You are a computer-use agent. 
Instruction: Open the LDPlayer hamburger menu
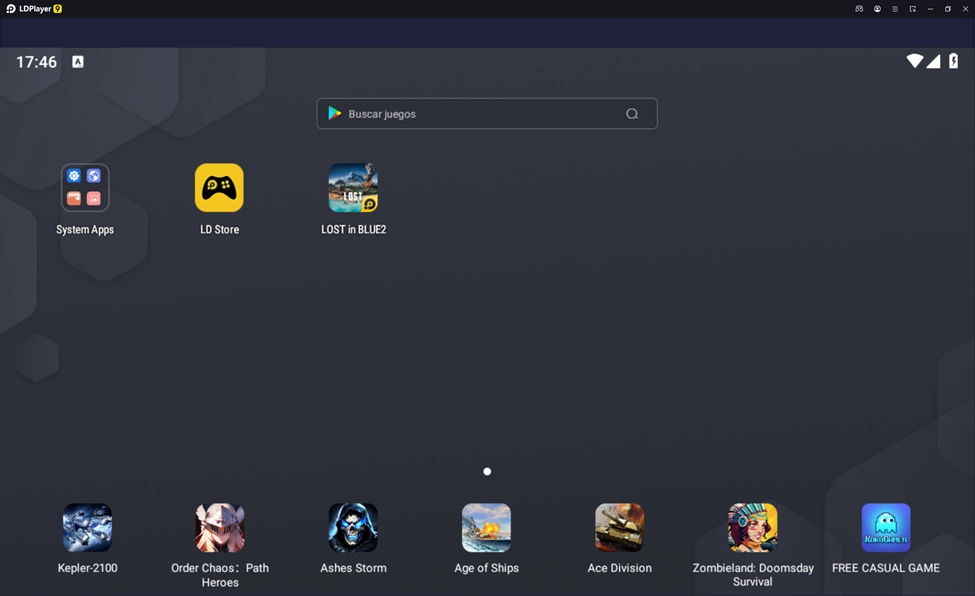coord(895,9)
